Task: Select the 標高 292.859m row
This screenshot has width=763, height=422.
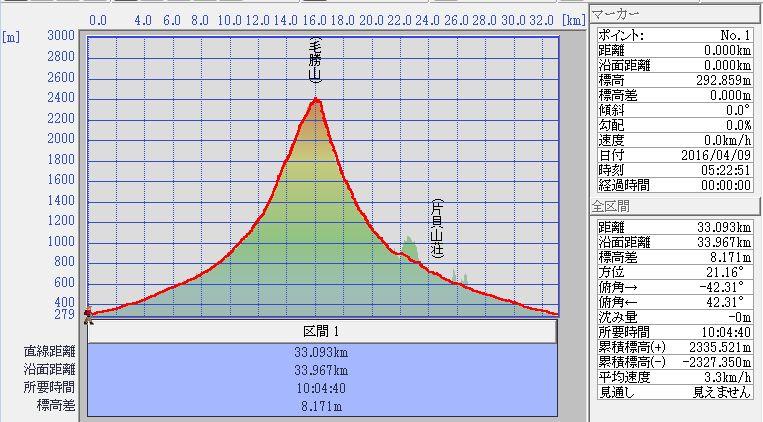Action: [673, 80]
